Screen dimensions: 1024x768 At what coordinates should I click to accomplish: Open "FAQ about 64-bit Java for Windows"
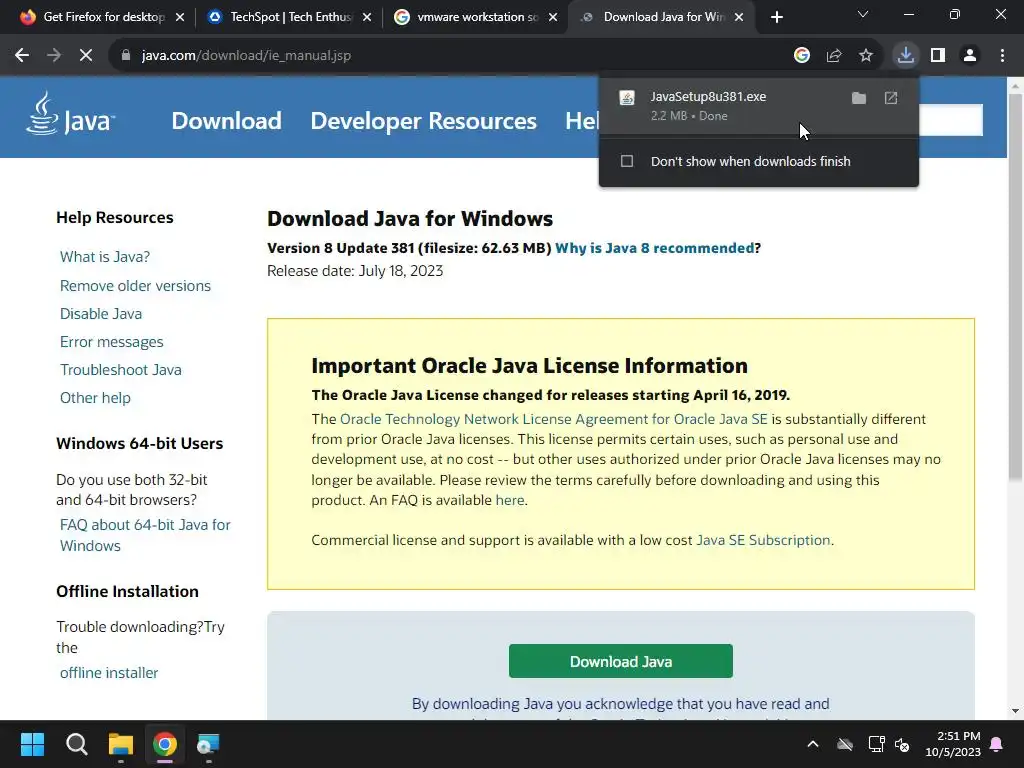[145, 535]
